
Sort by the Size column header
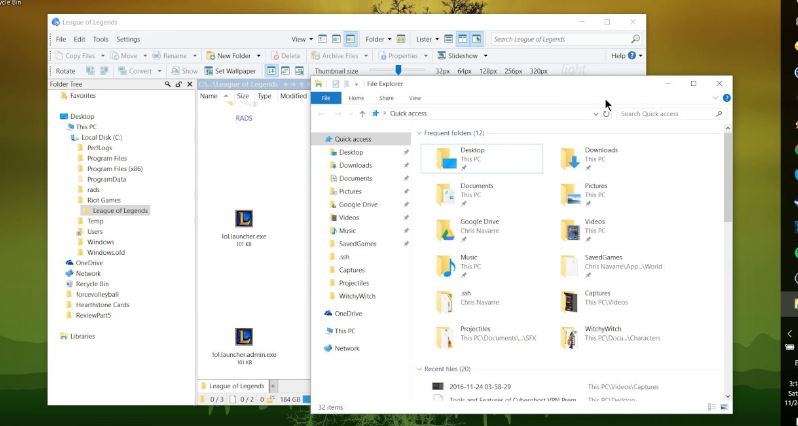click(x=243, y=96)
